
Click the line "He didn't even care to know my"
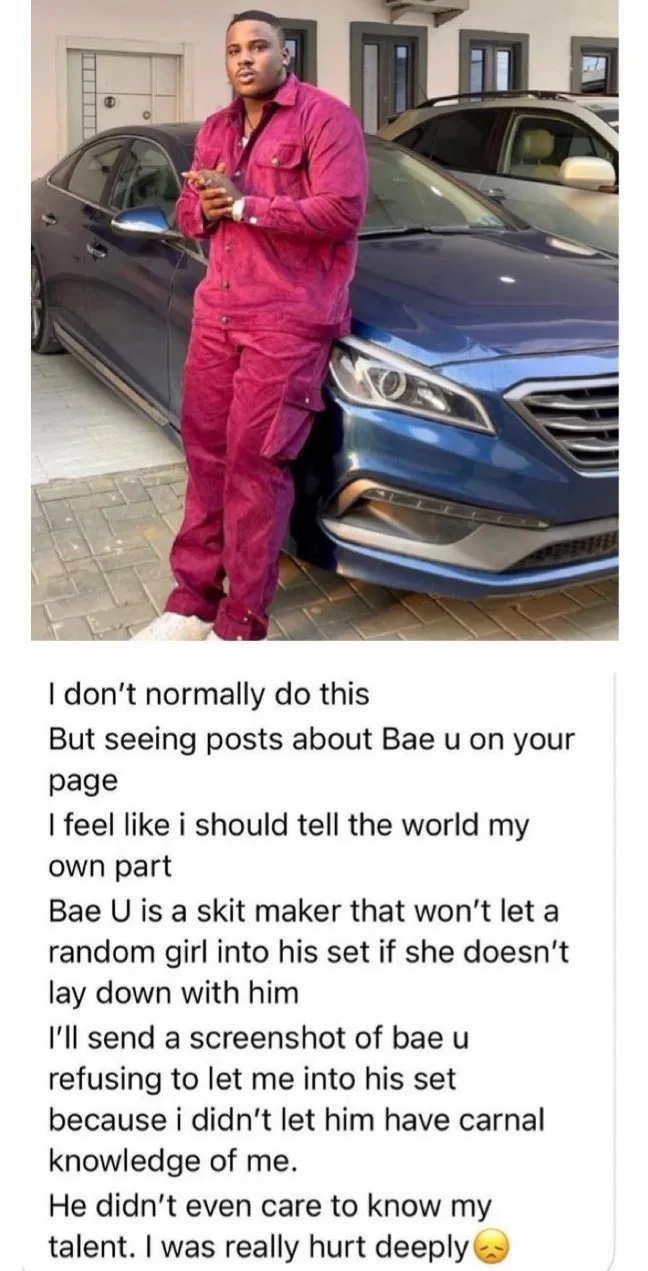pyautogui.click(x=269, y=1205)
